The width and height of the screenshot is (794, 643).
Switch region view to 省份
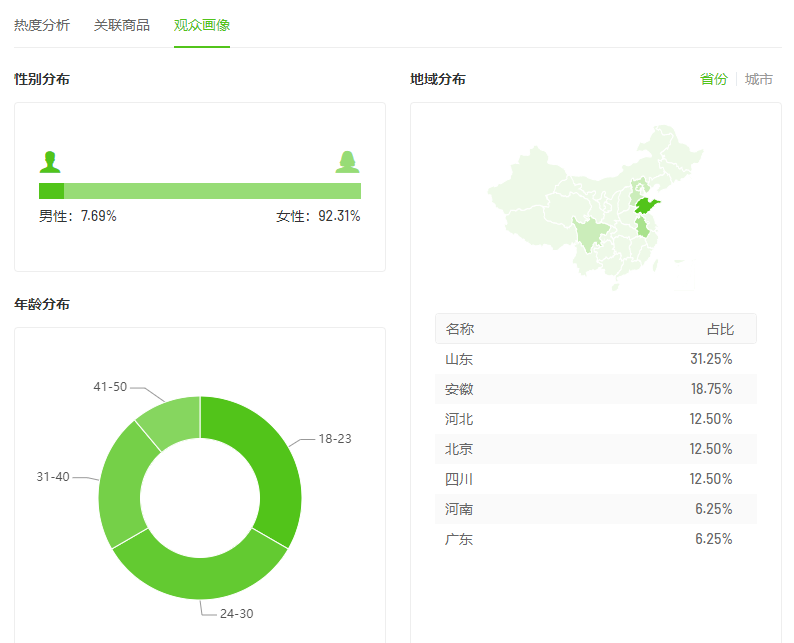[713, 79]
